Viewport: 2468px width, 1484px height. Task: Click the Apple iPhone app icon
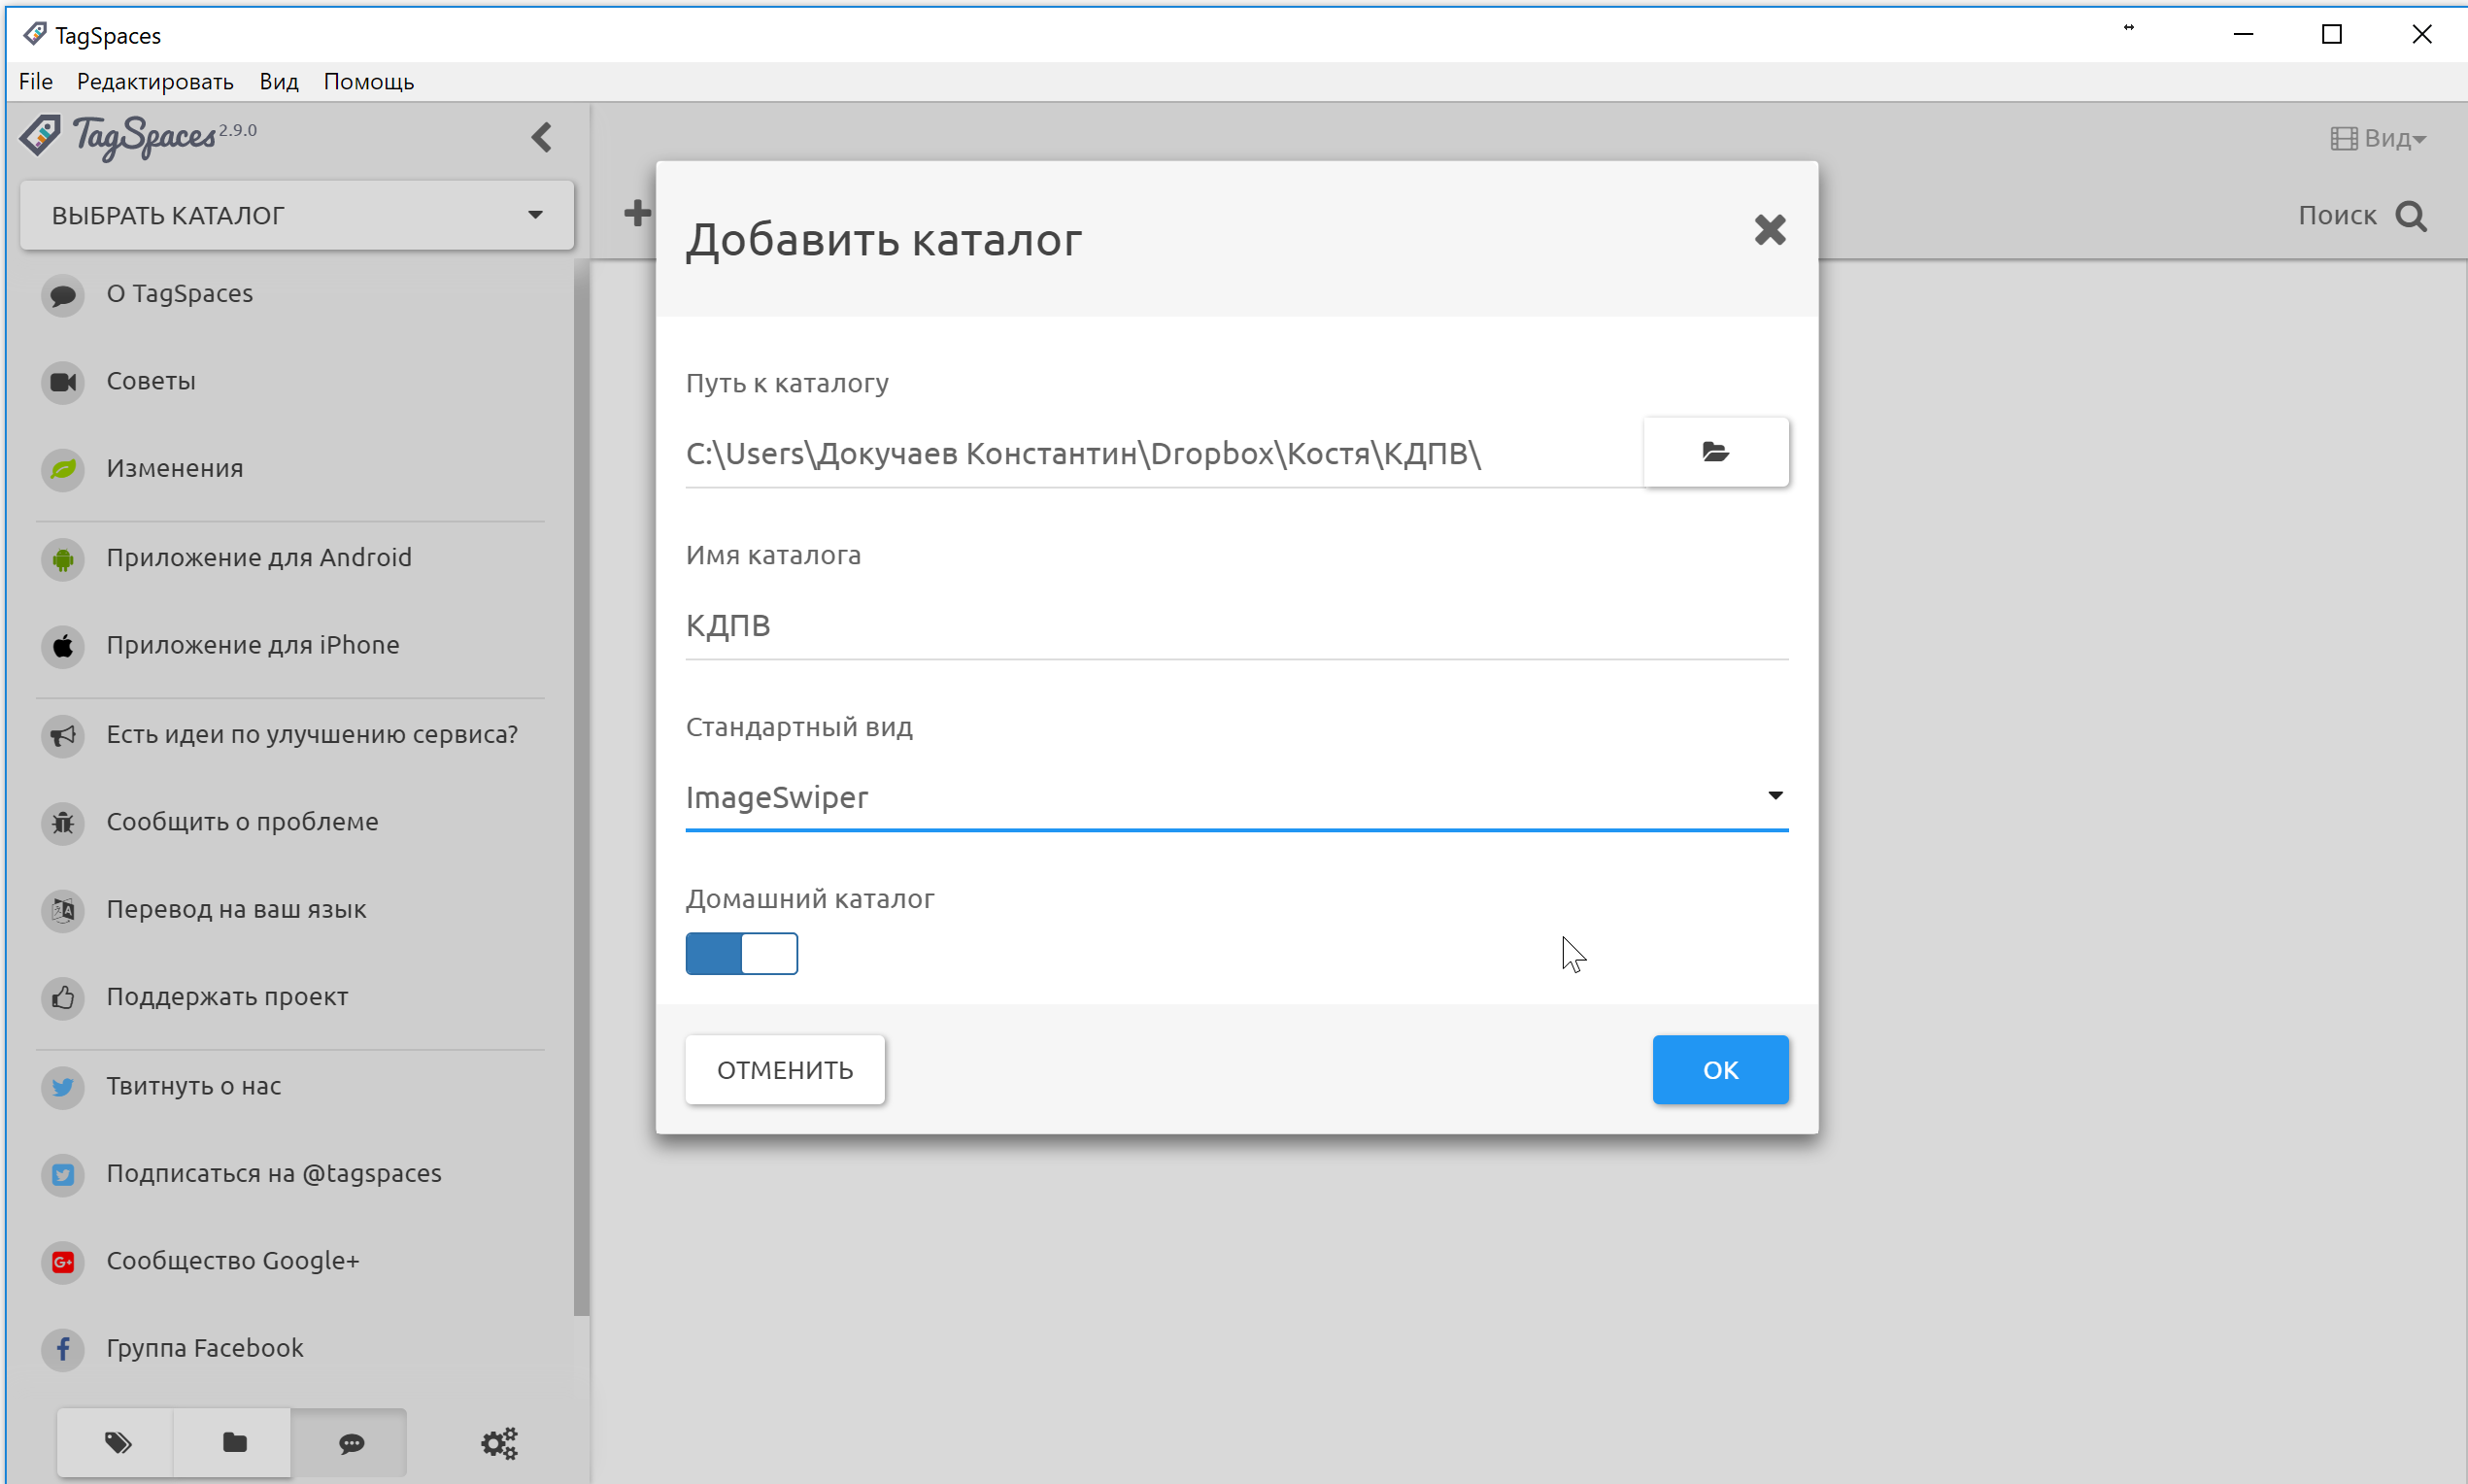(63, 646)
